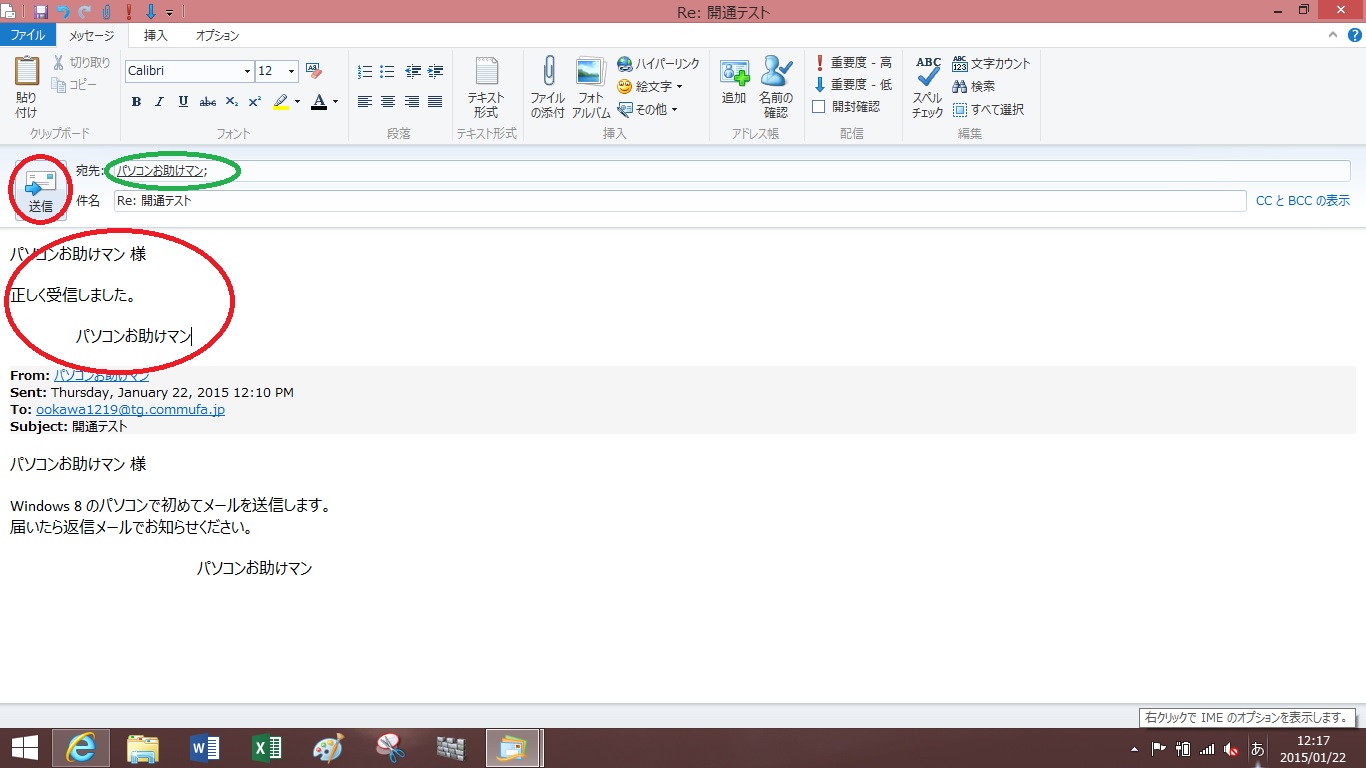Insert a hyperlink (ハイパーリンク)
The height and width of the screenshot is (768, 1366).
pyautogui.click(x=658, y=63)
